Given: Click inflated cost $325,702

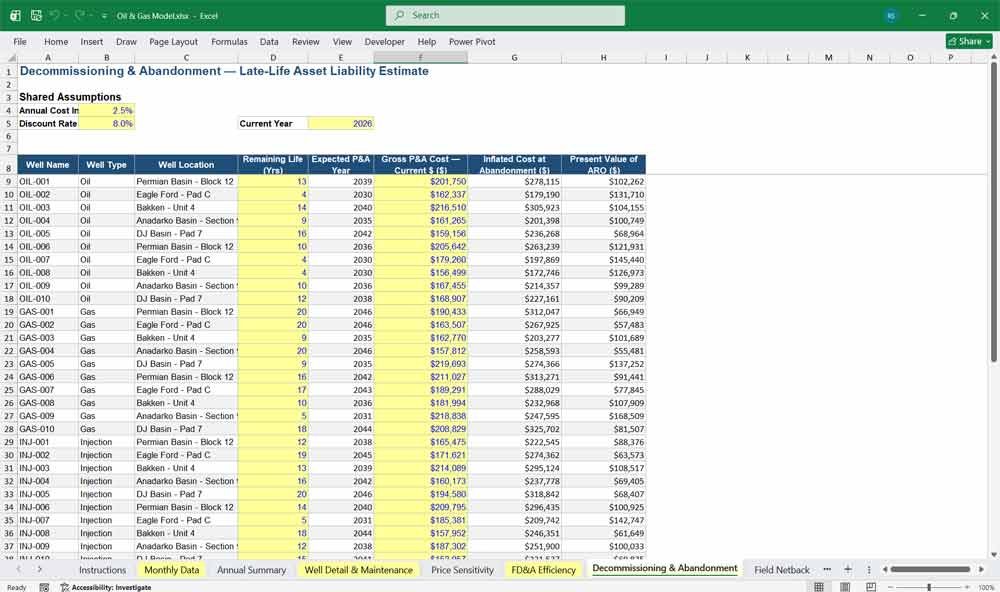Looking at the screenshot, I should pyautogui.click(x=514, y=429).
